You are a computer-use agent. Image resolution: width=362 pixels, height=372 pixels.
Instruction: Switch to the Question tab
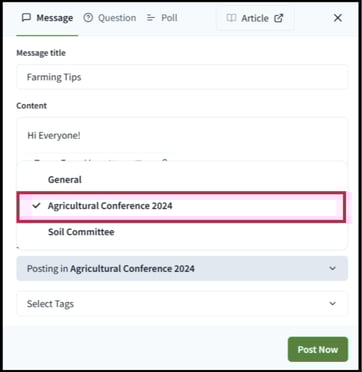click(110, 18)
